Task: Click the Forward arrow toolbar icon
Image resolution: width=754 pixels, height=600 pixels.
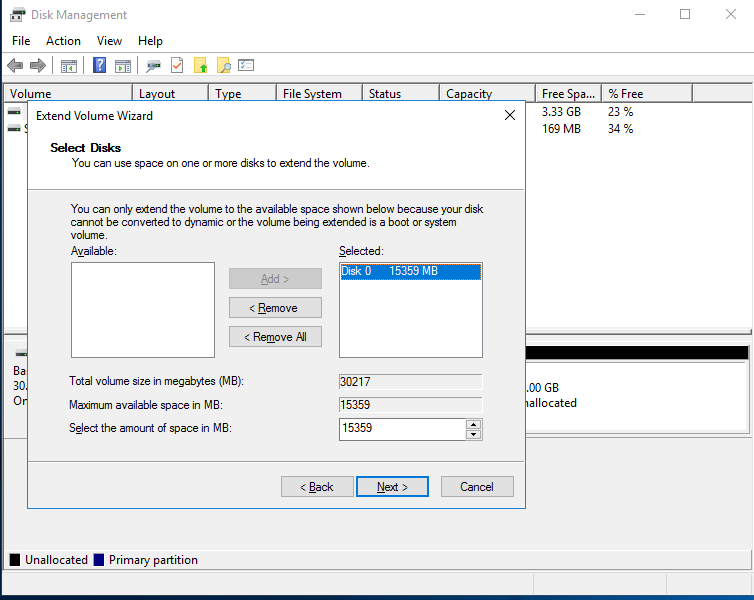Action: (x=38, y=66)
